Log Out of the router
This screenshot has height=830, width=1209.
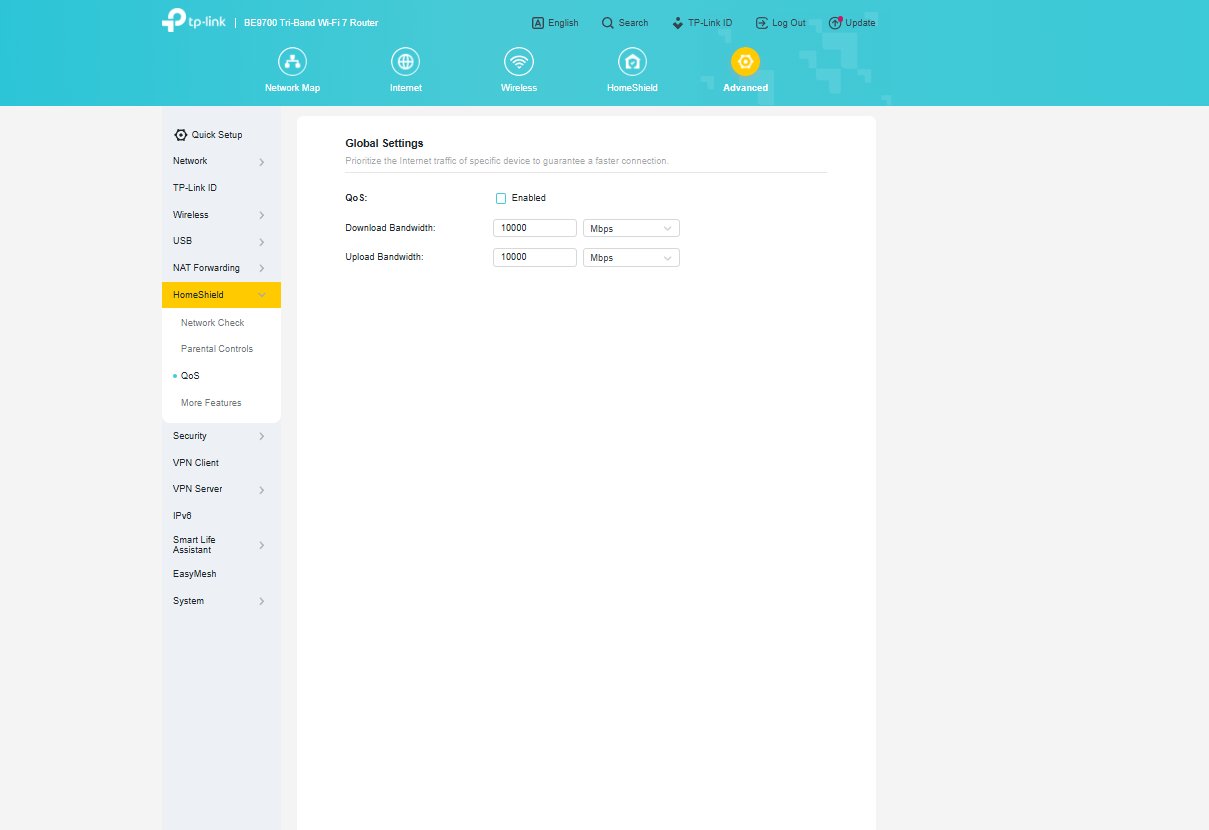pos(780,22)
